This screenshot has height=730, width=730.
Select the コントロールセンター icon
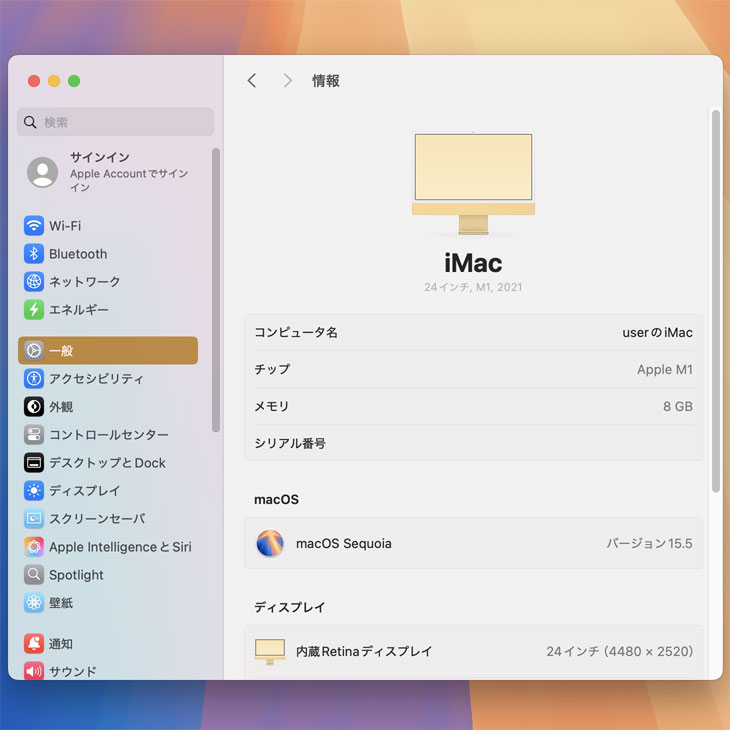tap(34, 434)
